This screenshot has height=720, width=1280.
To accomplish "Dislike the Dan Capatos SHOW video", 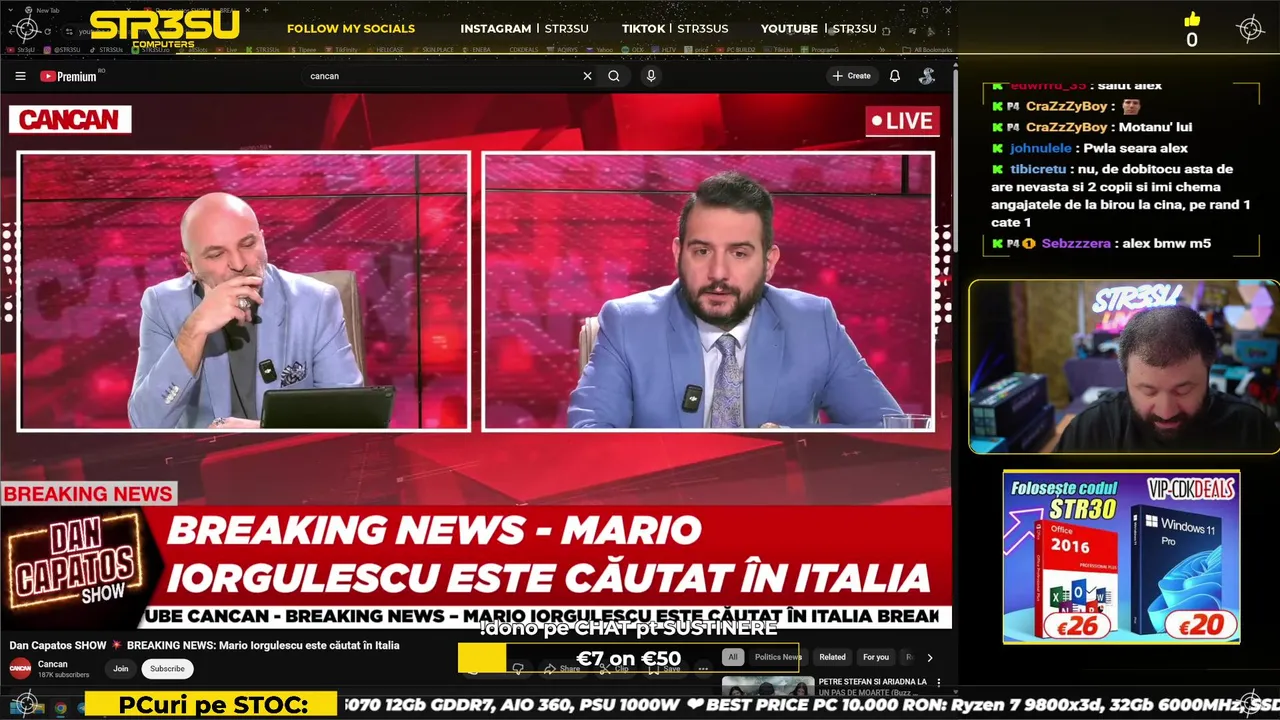I will 518,668.
